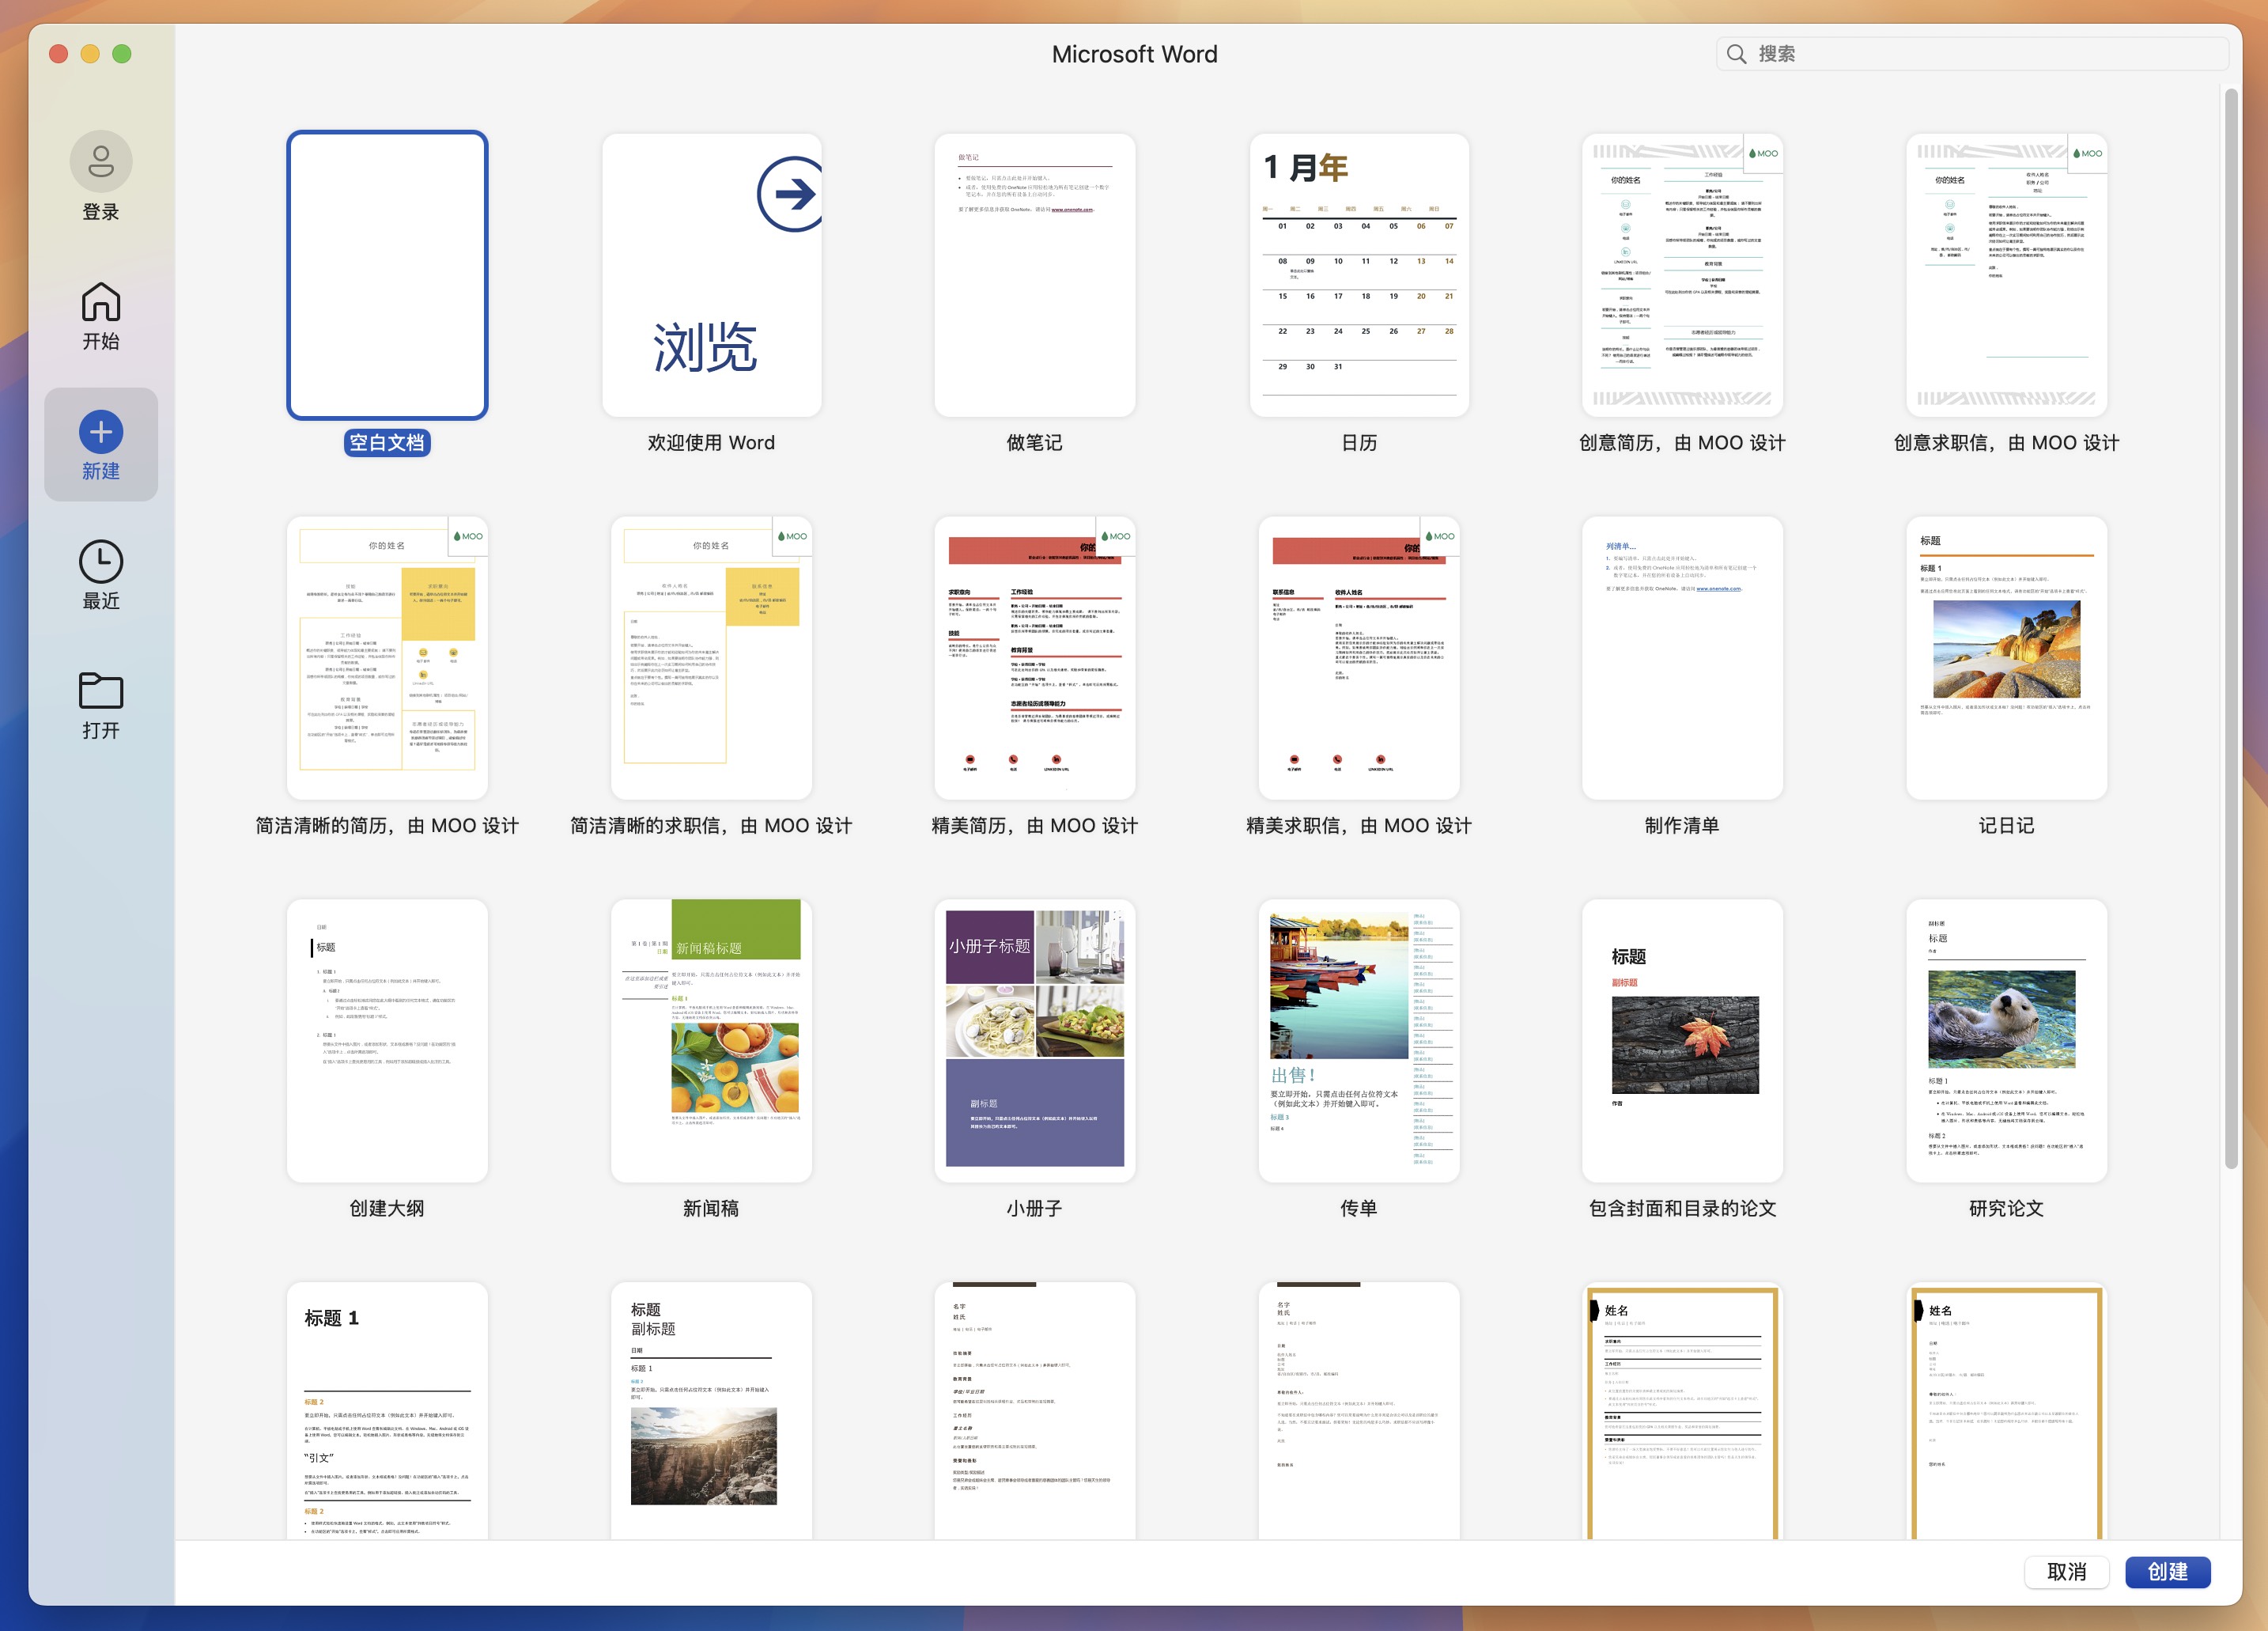Click the 打开 folder icon
Viewport: 2268px width, 1631px height.
(x=101, y=690)
